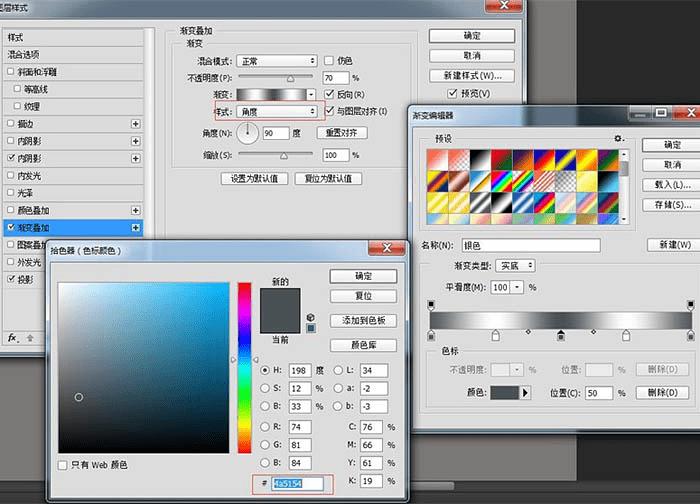Click 添加到色板 button
This screenshot has width=700, height=504.
pyautogui.click(x=363, y=321)
